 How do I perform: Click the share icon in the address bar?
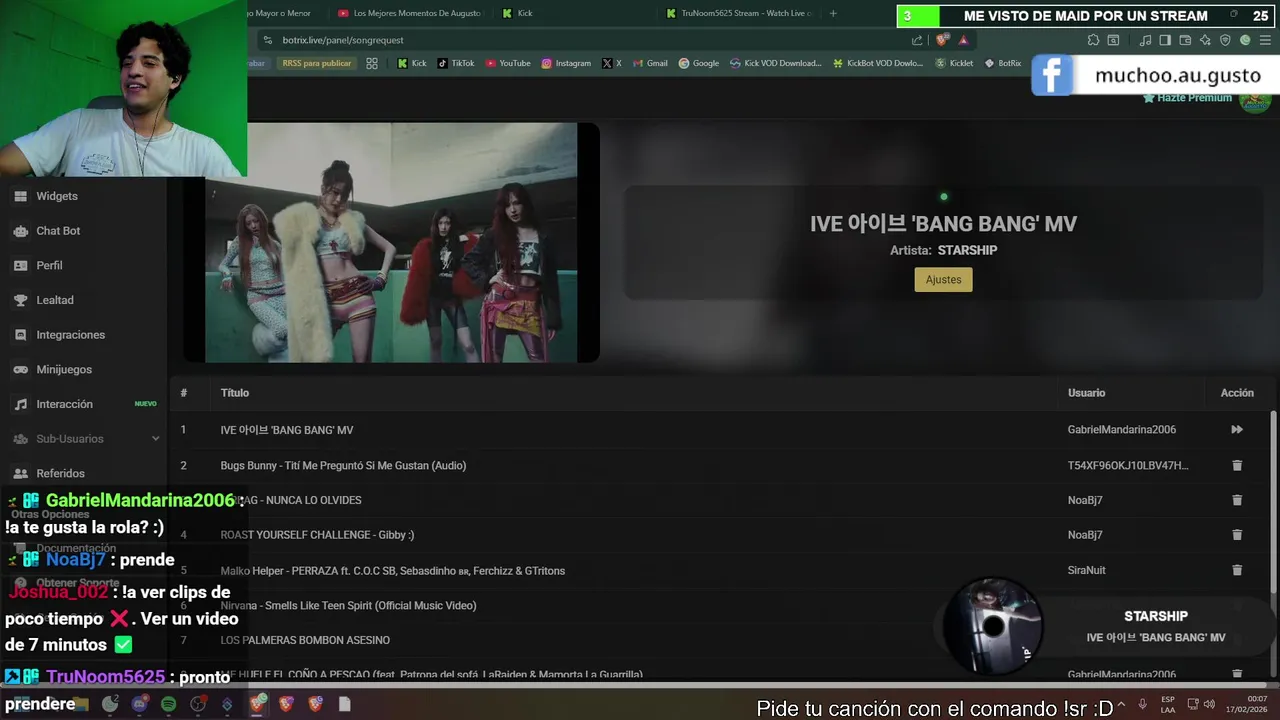point(917,40)
